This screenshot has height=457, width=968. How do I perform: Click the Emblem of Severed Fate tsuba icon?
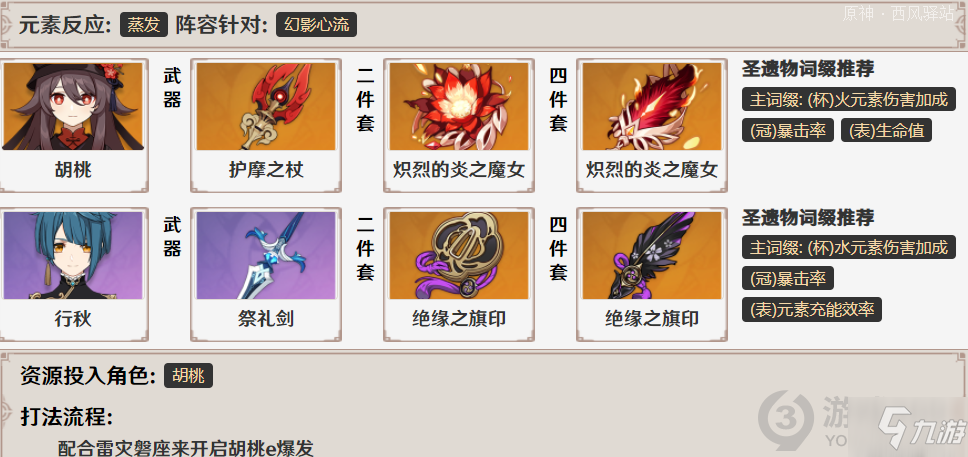coord(459,255)
